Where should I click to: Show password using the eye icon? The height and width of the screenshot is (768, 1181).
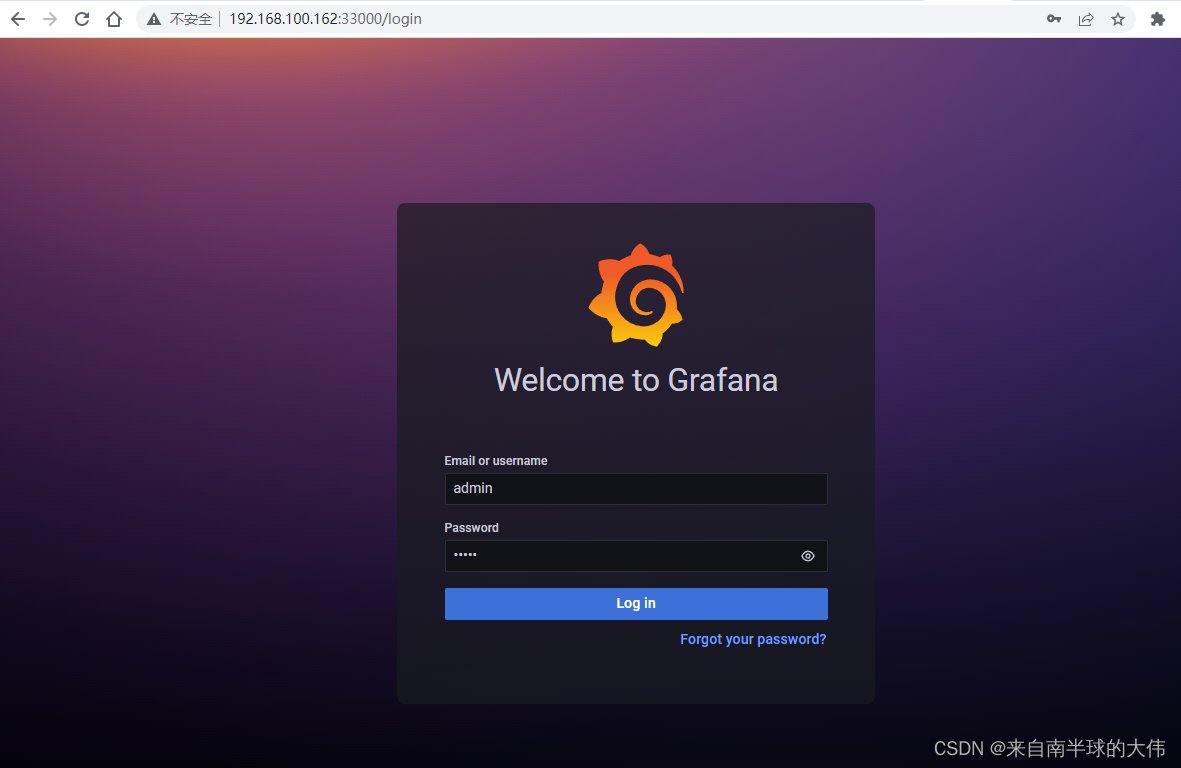coord(807,556)
